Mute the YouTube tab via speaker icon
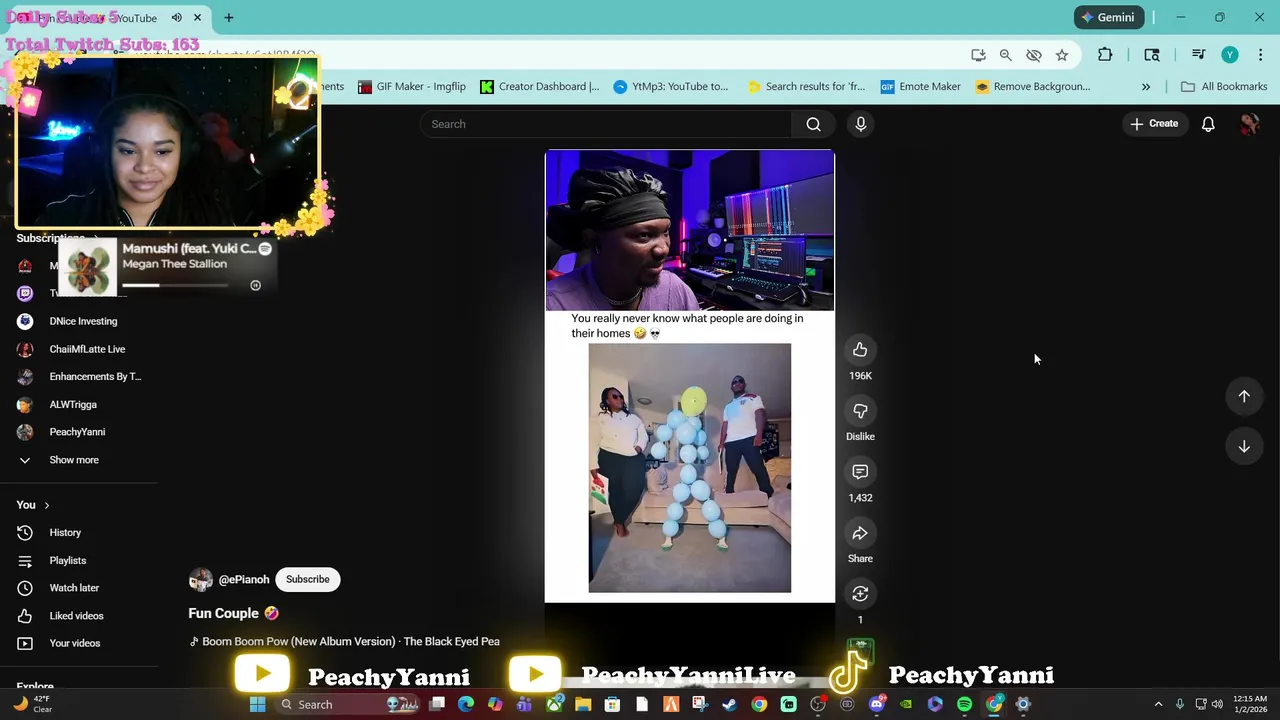The image size is (1280, 720). [x=177, y=18]
